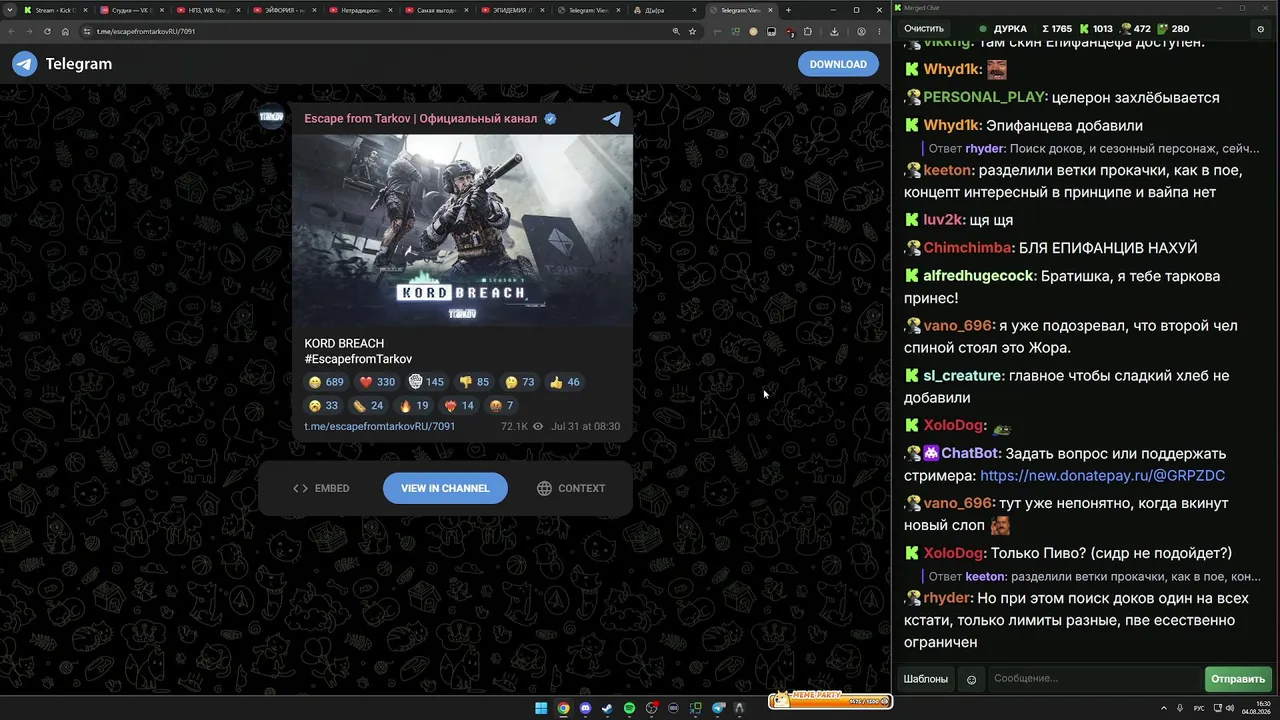Viewport: 1280px width, 720px height.
Task: Open Windows Start menu
Action: point(541,708)
